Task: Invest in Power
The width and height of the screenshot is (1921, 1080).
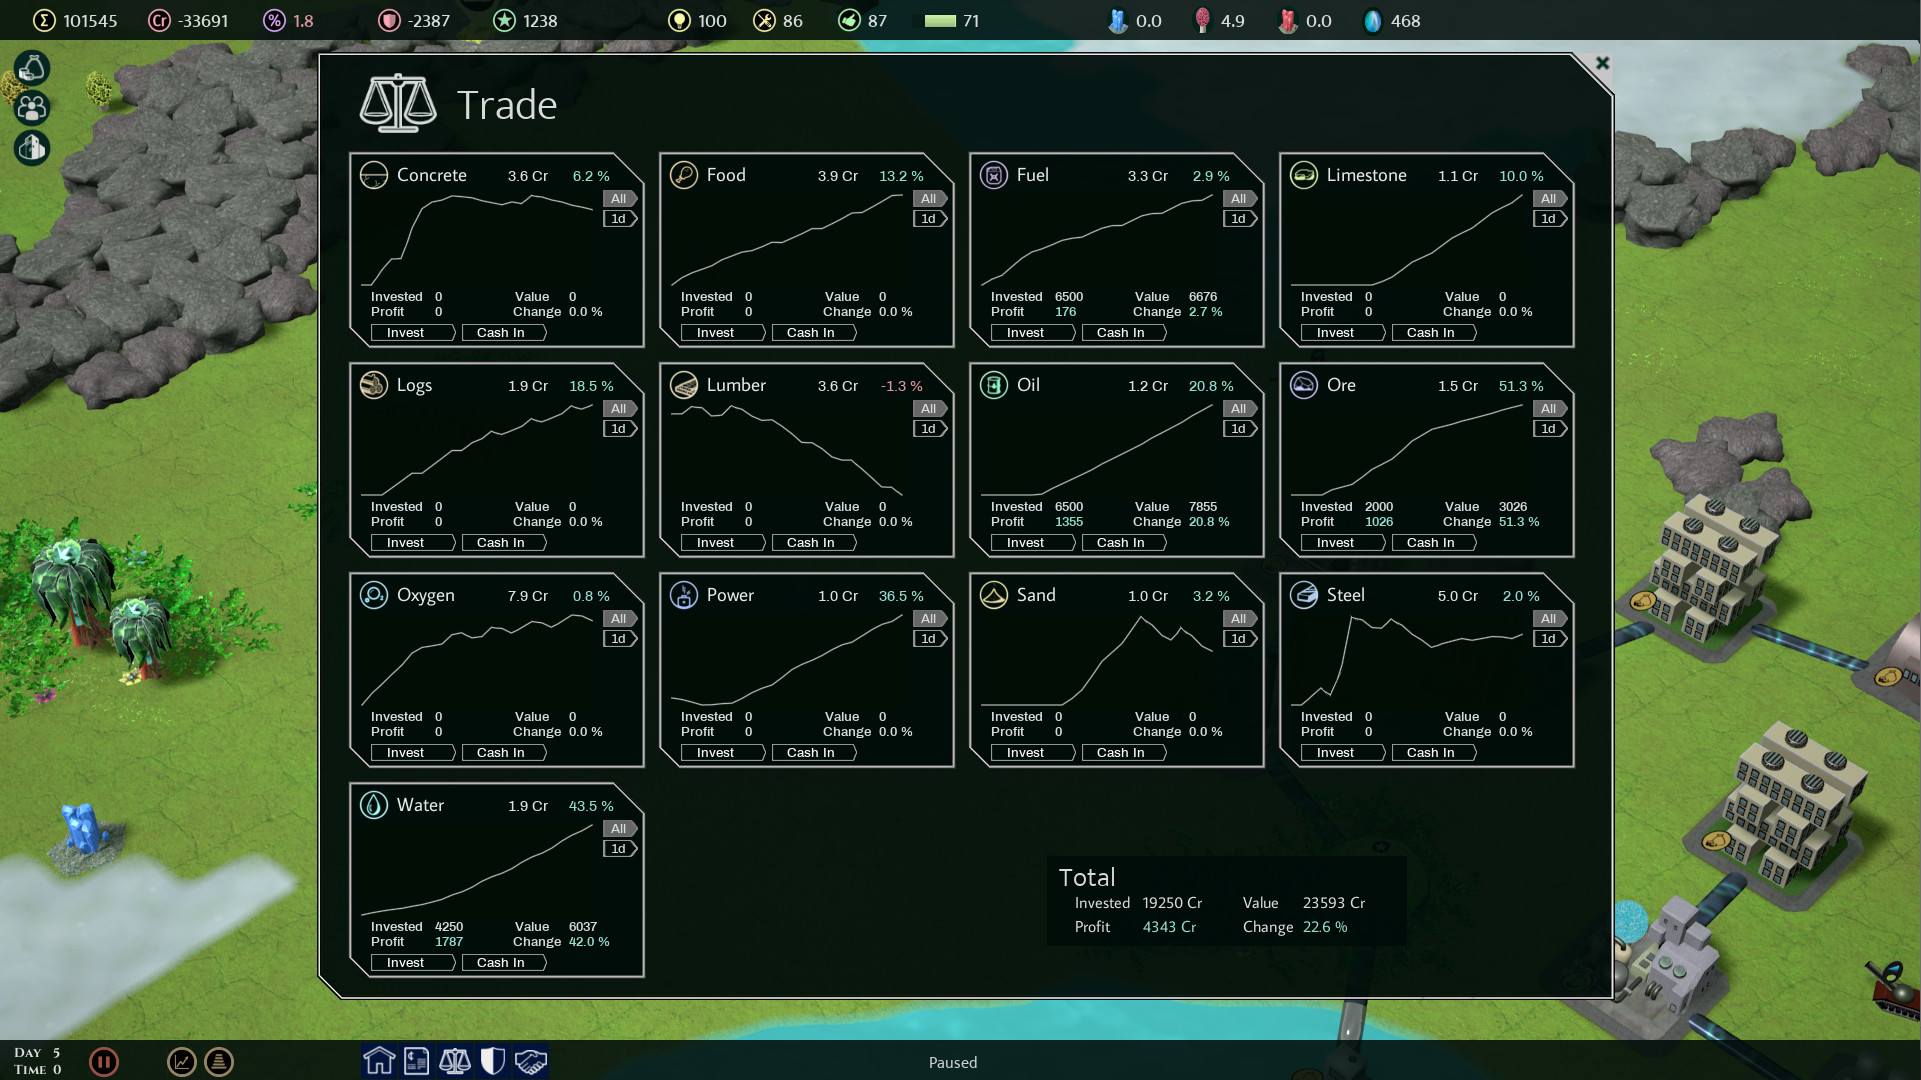Action: click(723, 753)
